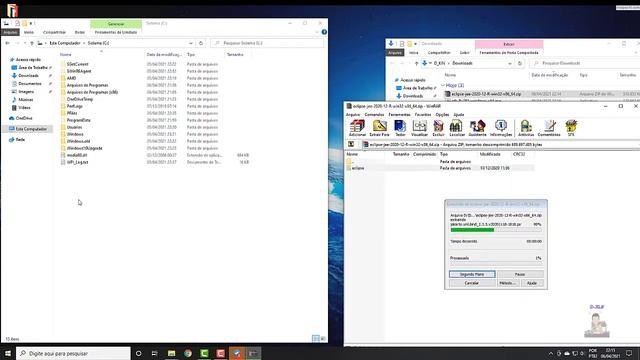Click Pausa button in extraction dialog
The image size is (640, 360).
tap(520, 274)
